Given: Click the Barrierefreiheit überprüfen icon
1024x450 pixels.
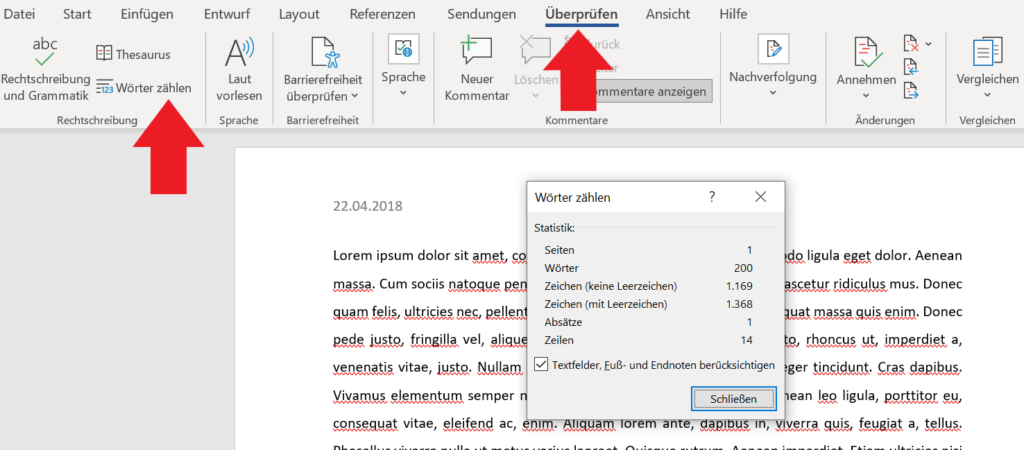Looking at the screenshot, I should click(325, 52).
